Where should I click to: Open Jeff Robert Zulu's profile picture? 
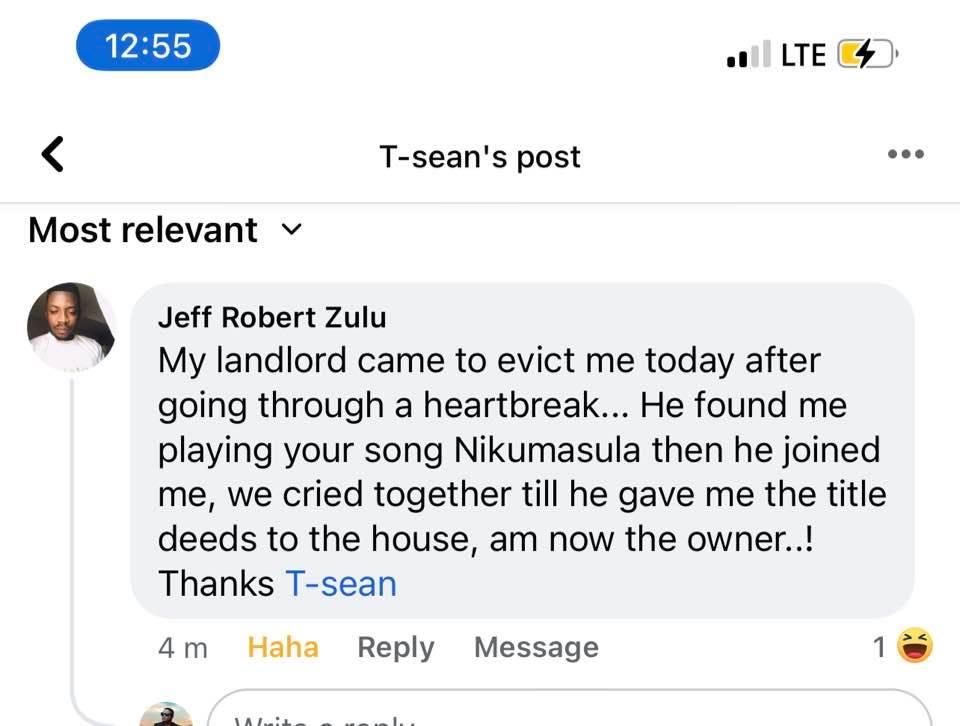72,327
